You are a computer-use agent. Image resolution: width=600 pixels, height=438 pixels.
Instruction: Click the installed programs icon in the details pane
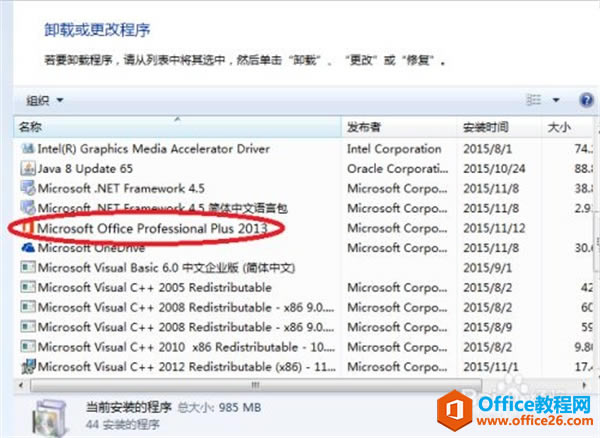pos(49,418)
